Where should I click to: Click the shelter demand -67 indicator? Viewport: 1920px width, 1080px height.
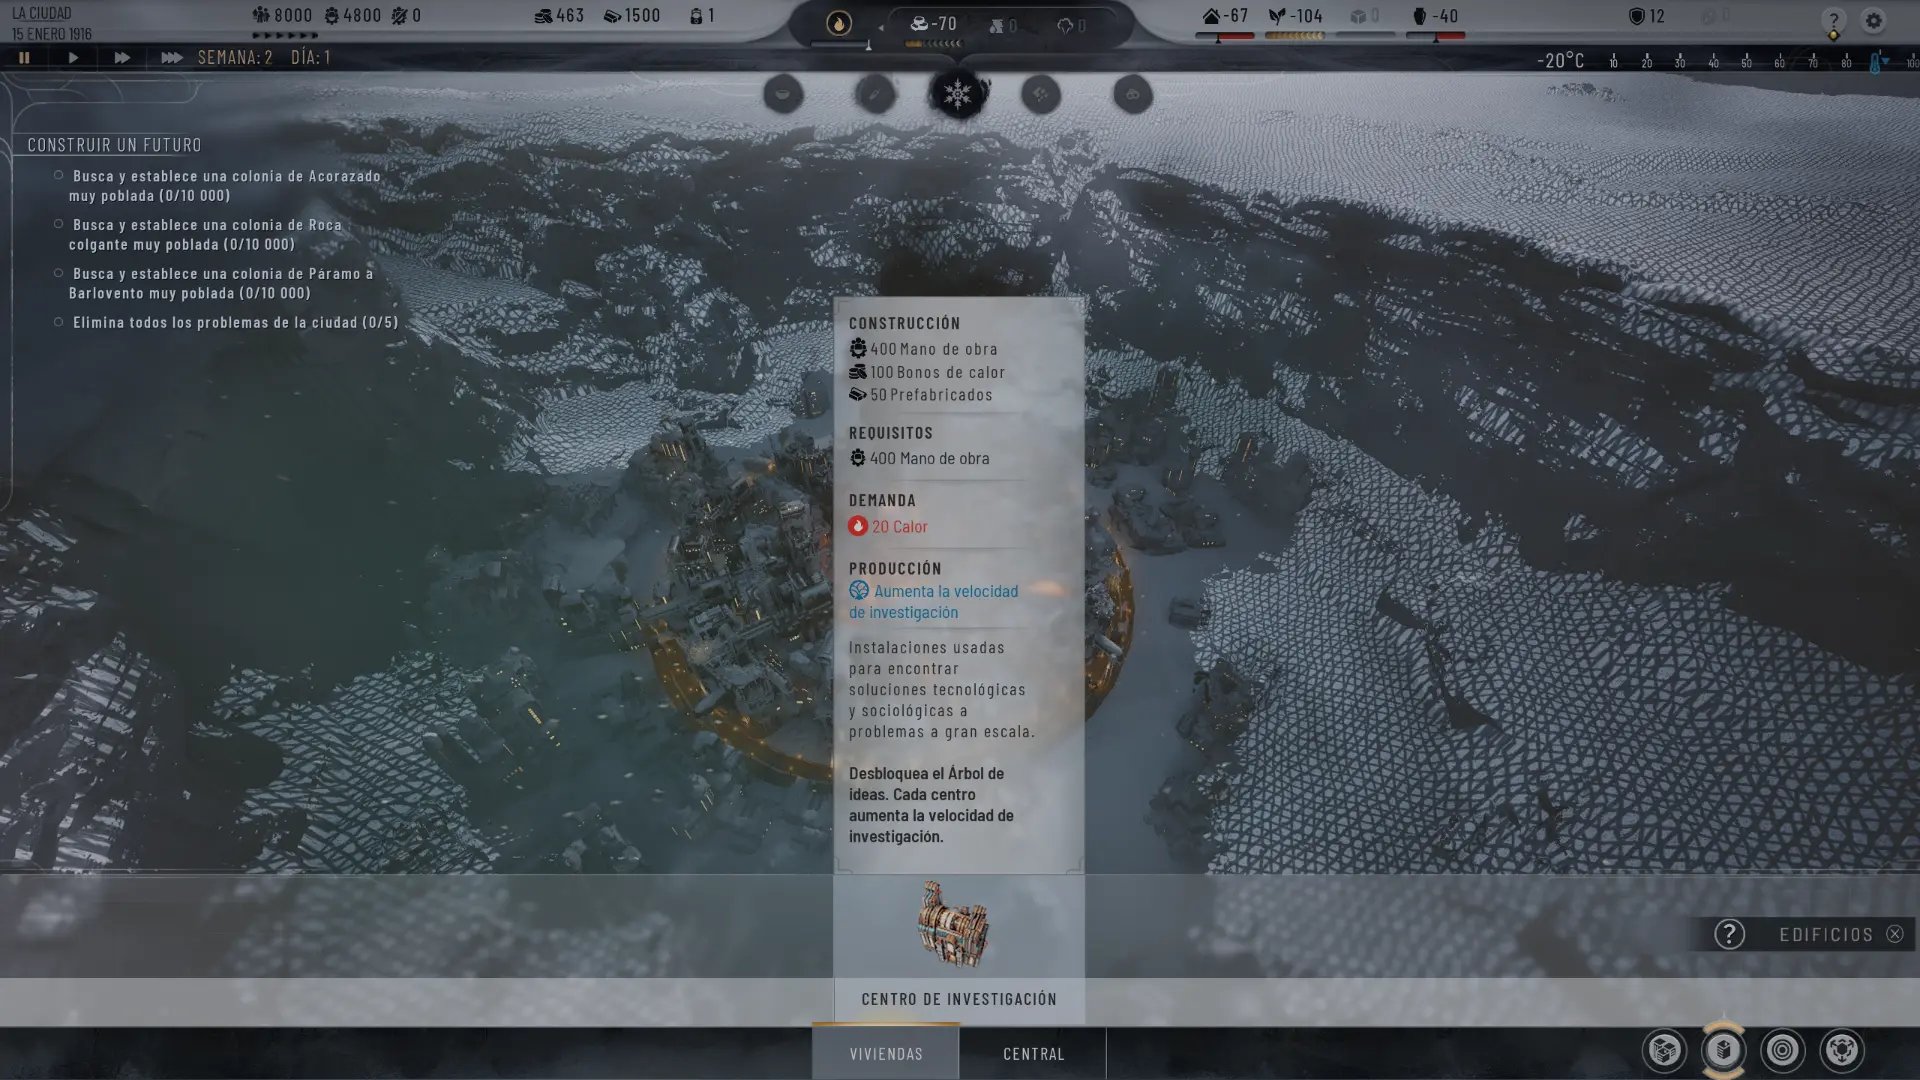point(1225,16)
